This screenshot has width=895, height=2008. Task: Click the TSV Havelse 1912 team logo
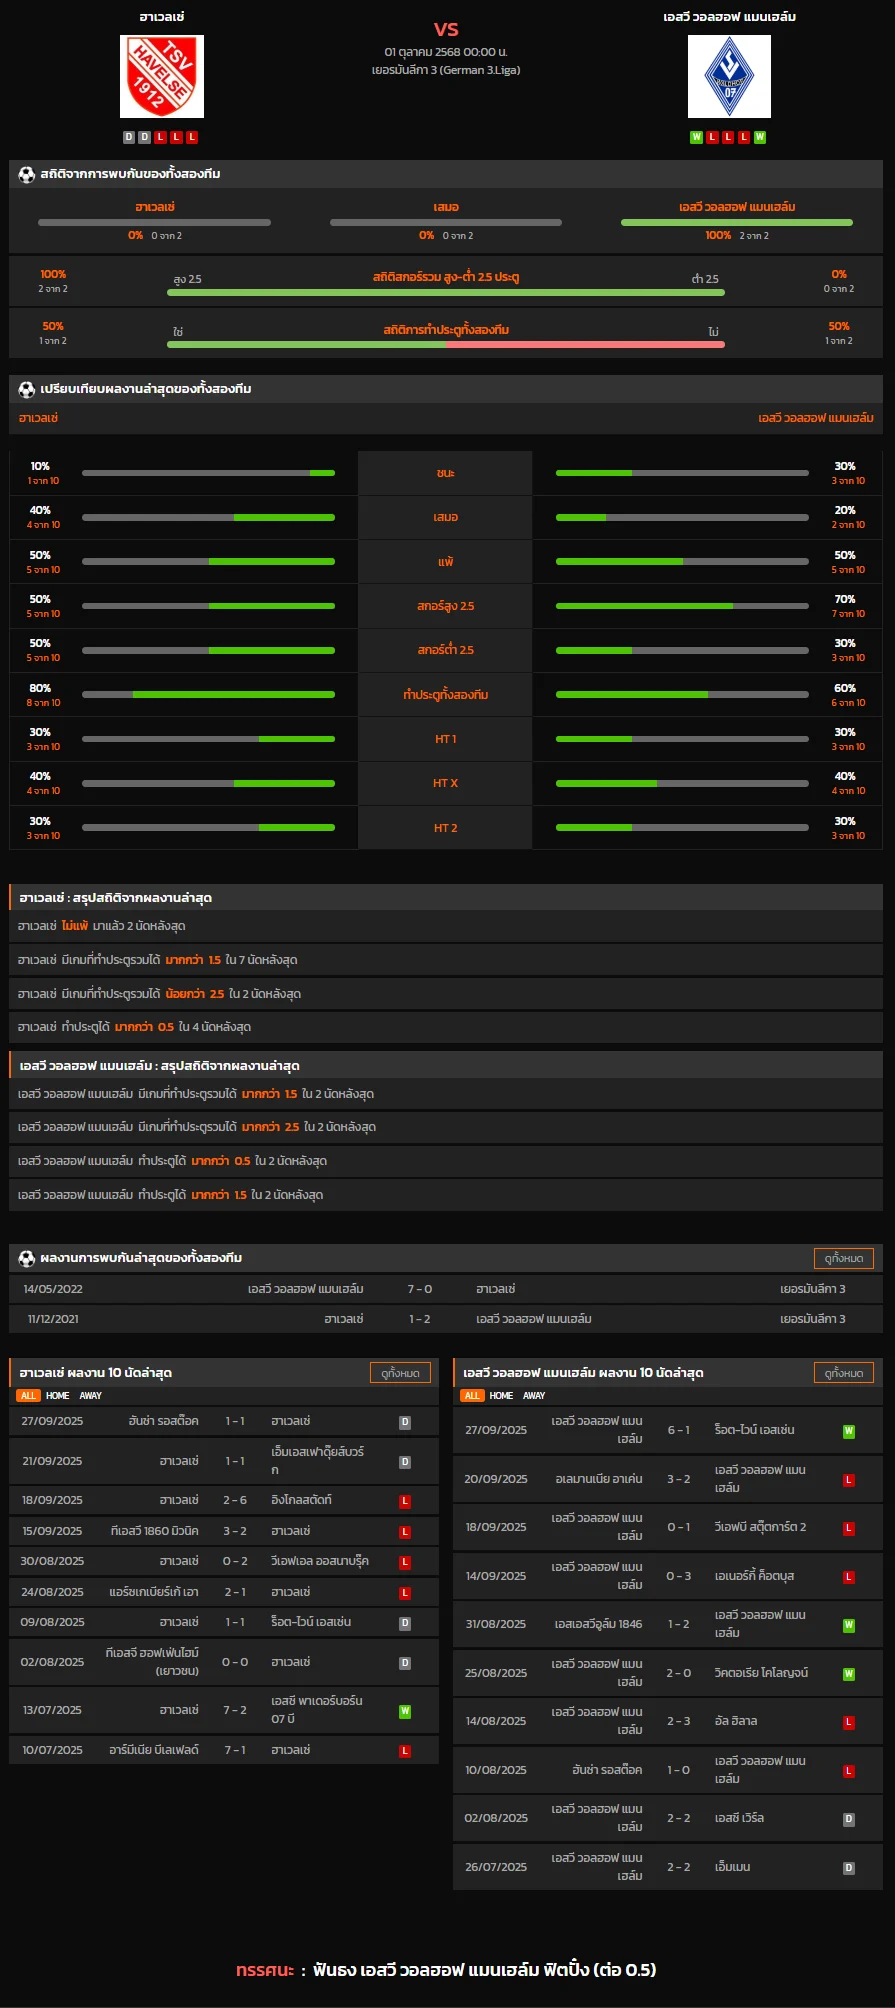click(x=162, y=77)
